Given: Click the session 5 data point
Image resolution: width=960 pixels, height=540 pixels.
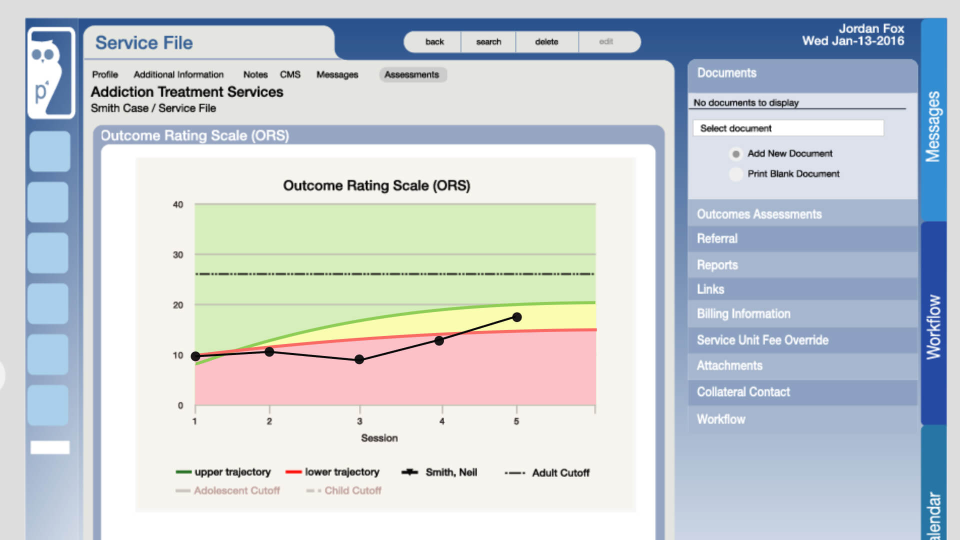Looking at the screenshot, I should [x=517, y=317].
